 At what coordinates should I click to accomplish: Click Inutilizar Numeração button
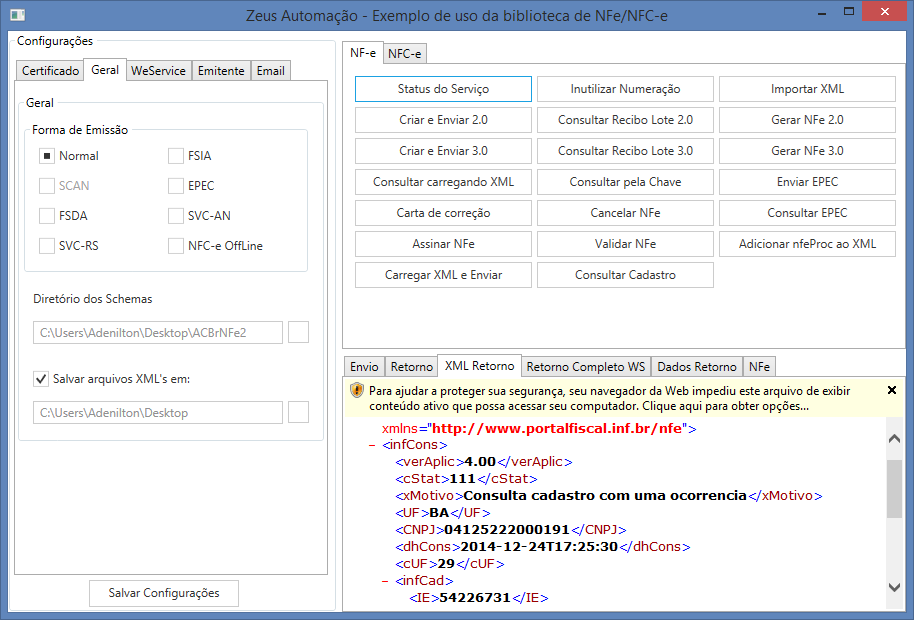click(x=626, y=89)
